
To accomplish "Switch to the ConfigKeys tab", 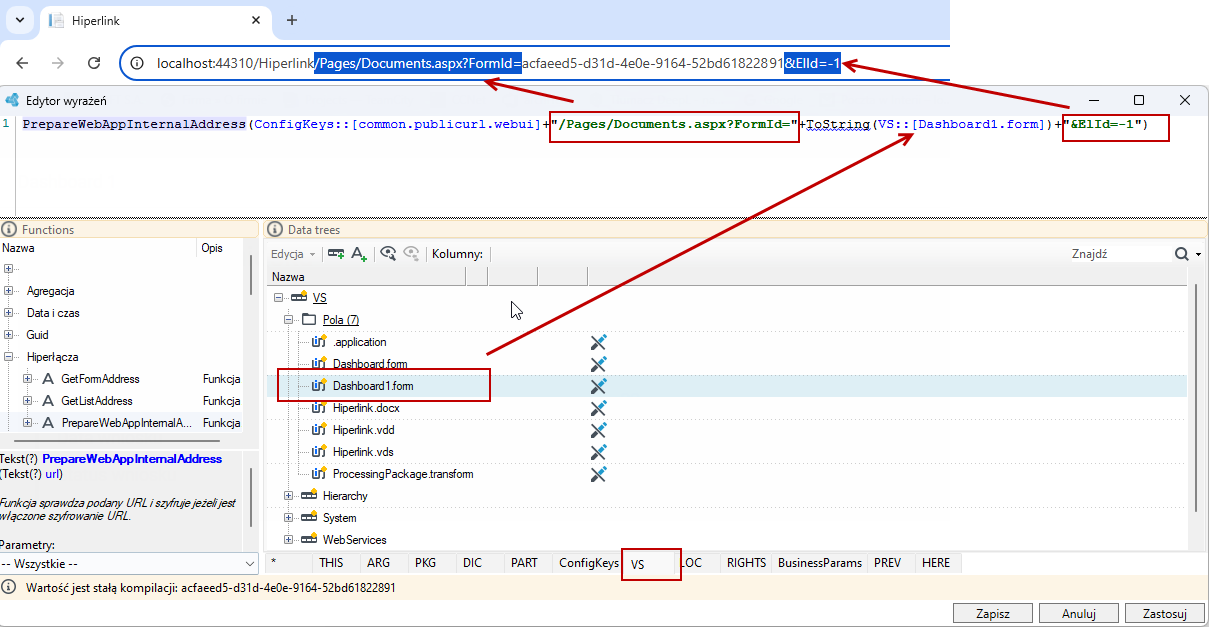I will pos(588,563).
